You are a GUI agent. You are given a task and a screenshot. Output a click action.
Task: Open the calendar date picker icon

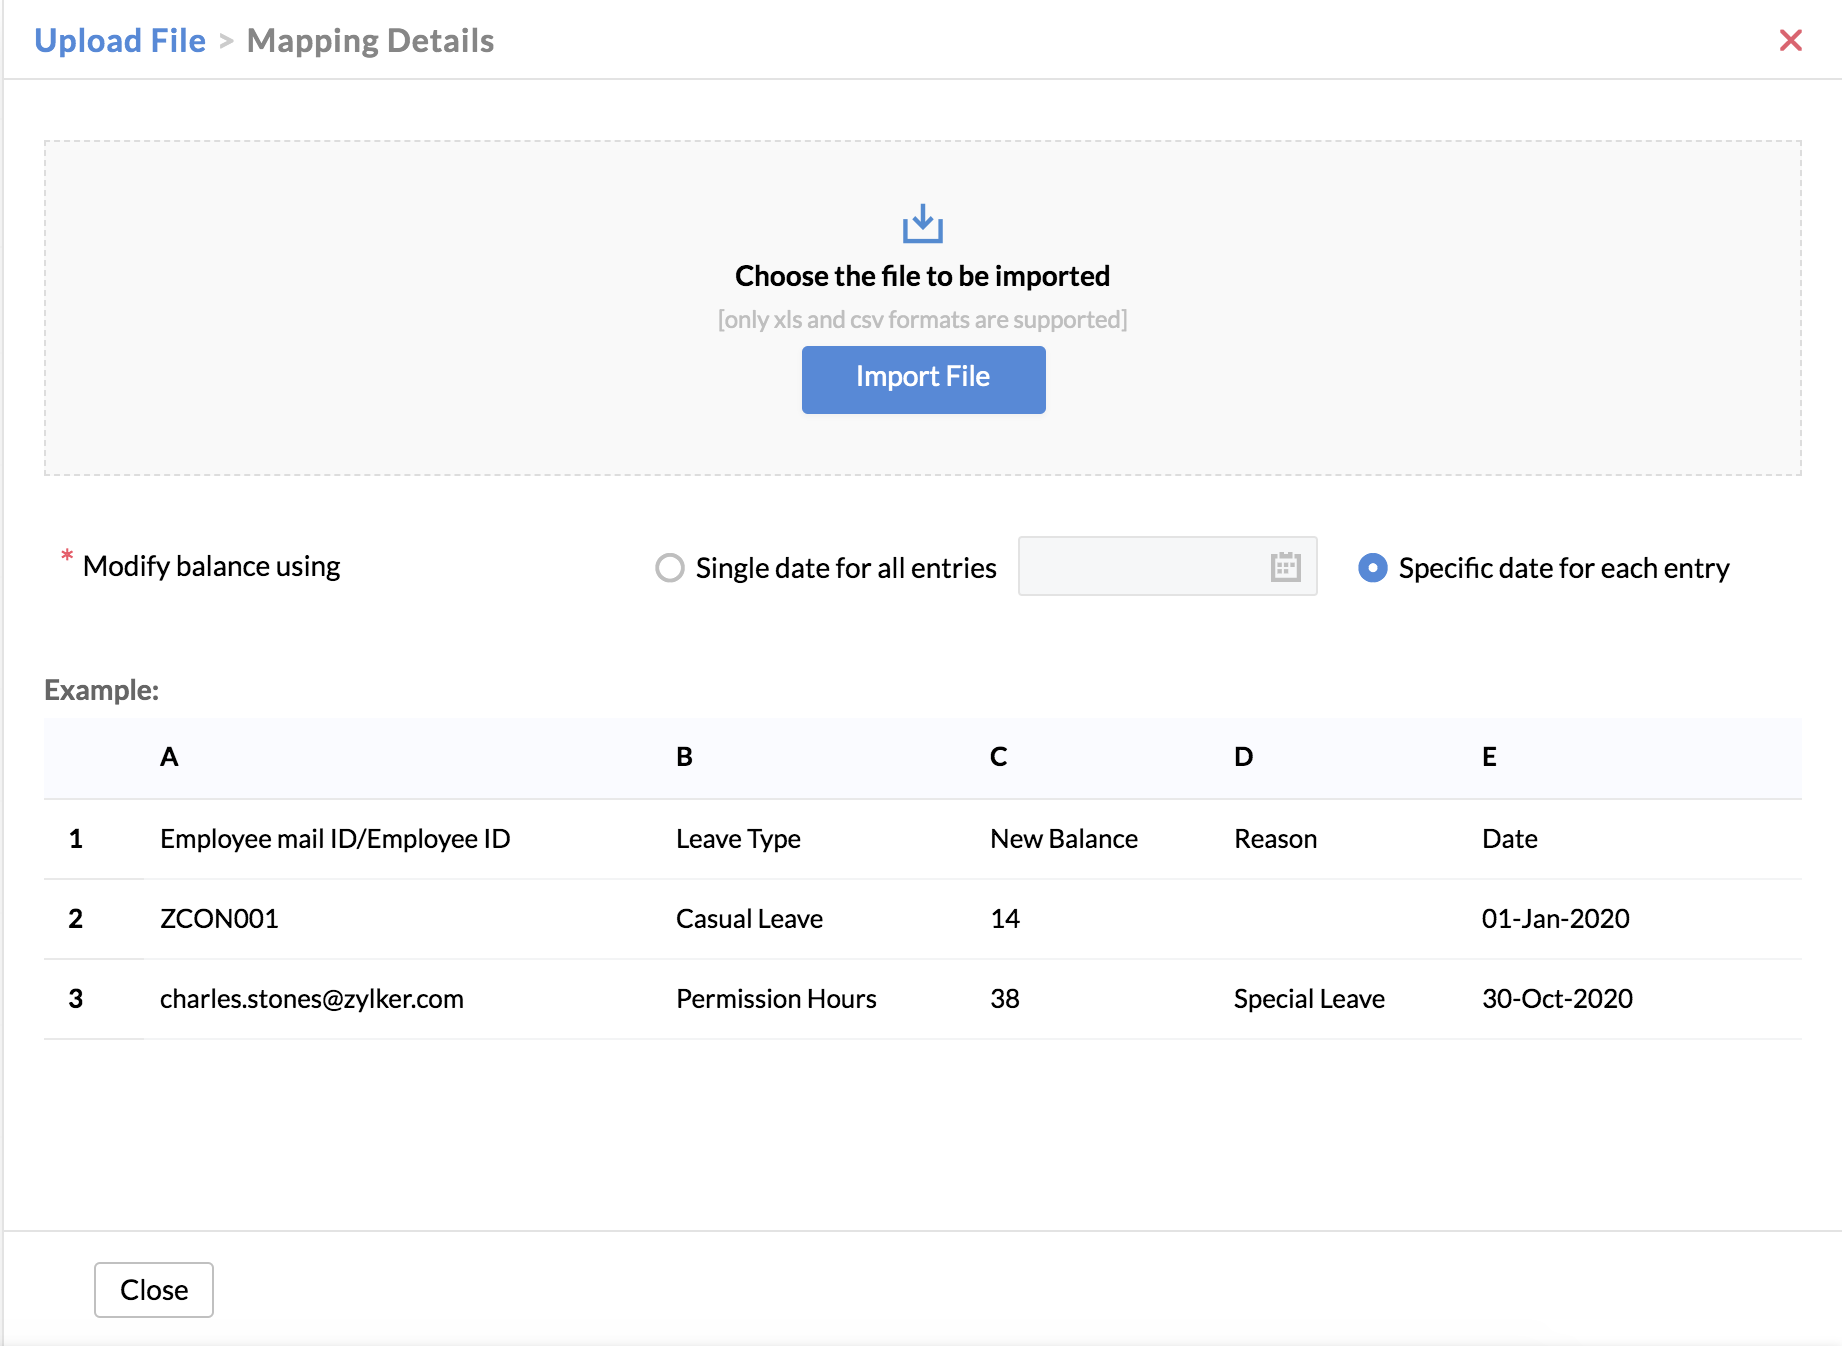[1285, 567]
